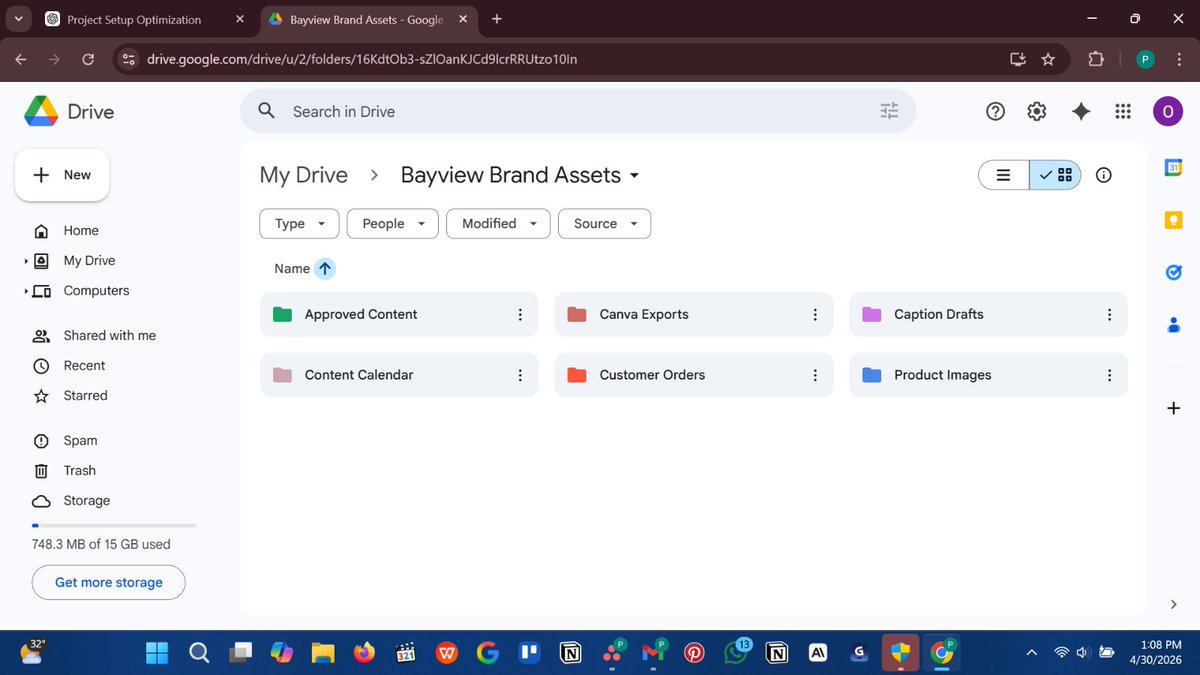Click the storage usage bar
This screenshot has height=675, width=1200.
click(113, 524)
